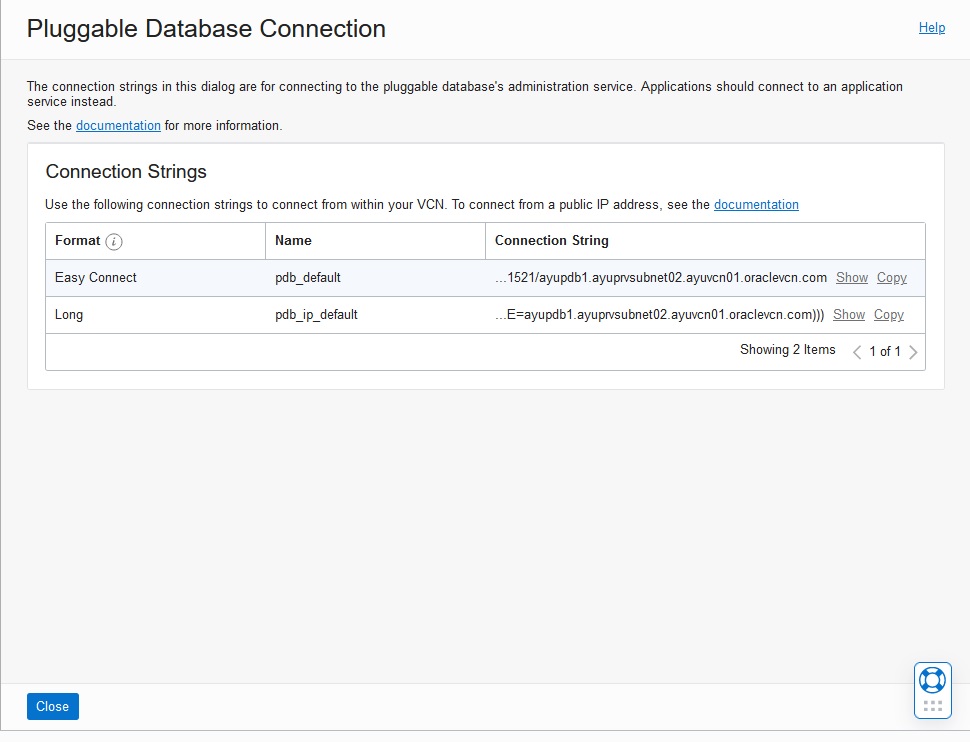
Task: Select the pdb_ip_default name cell
Action: tap(316, 314)
